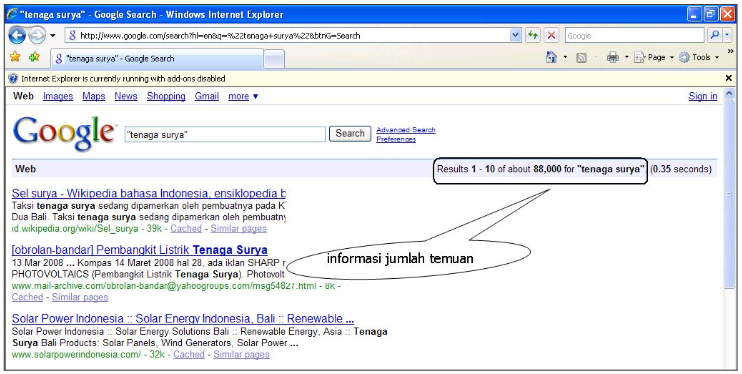
Task: Open Cached link for solarpowerindonesia.com result
Action: 189,354
